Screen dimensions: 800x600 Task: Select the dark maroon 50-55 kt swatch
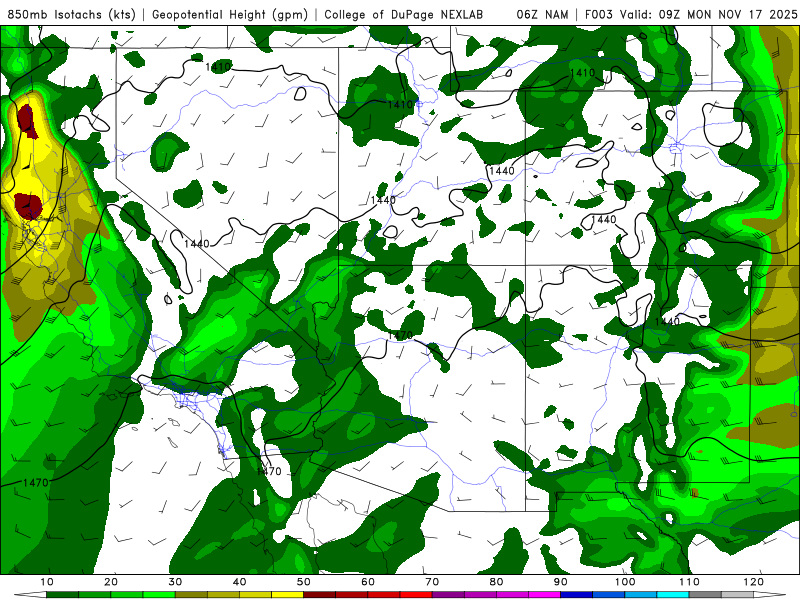[x=319, y=594]
